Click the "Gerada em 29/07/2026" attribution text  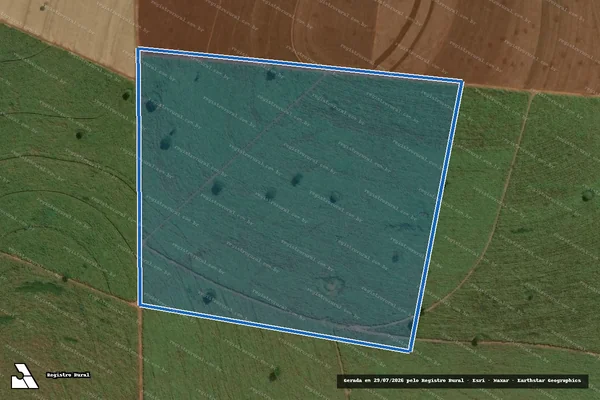pos(462,381)
